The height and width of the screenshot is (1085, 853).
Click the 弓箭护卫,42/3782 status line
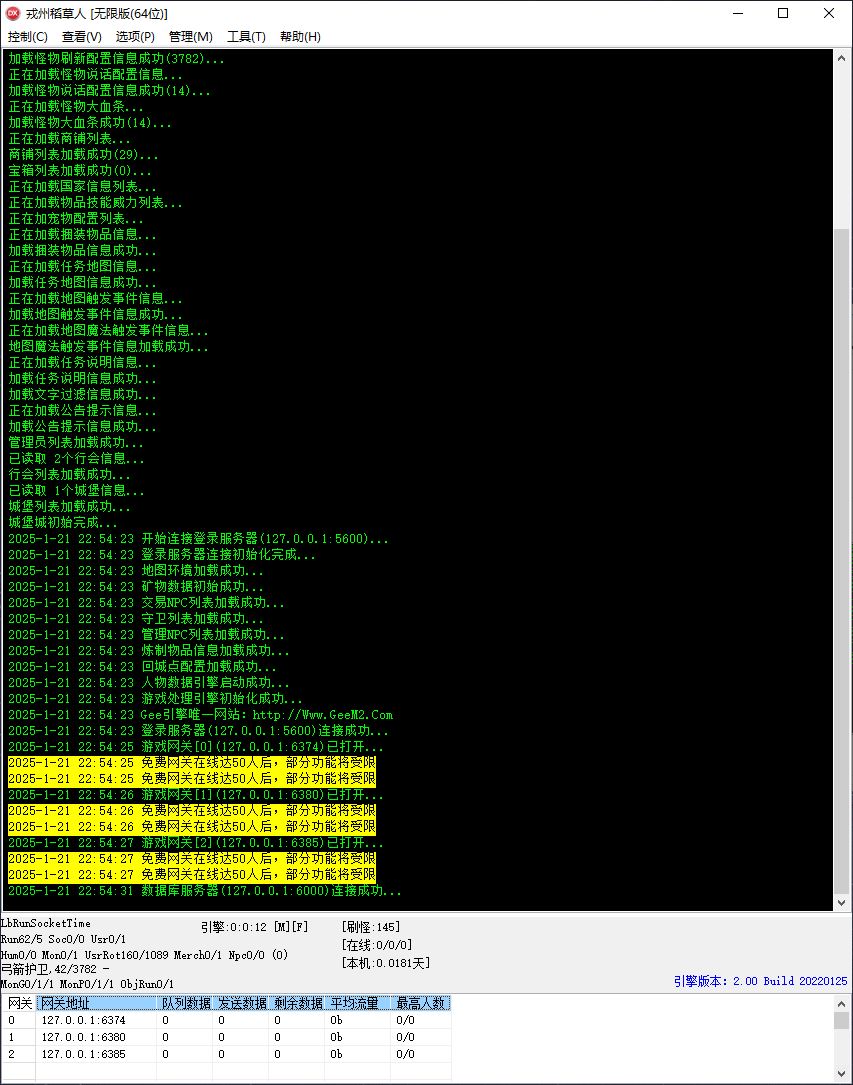55,969
